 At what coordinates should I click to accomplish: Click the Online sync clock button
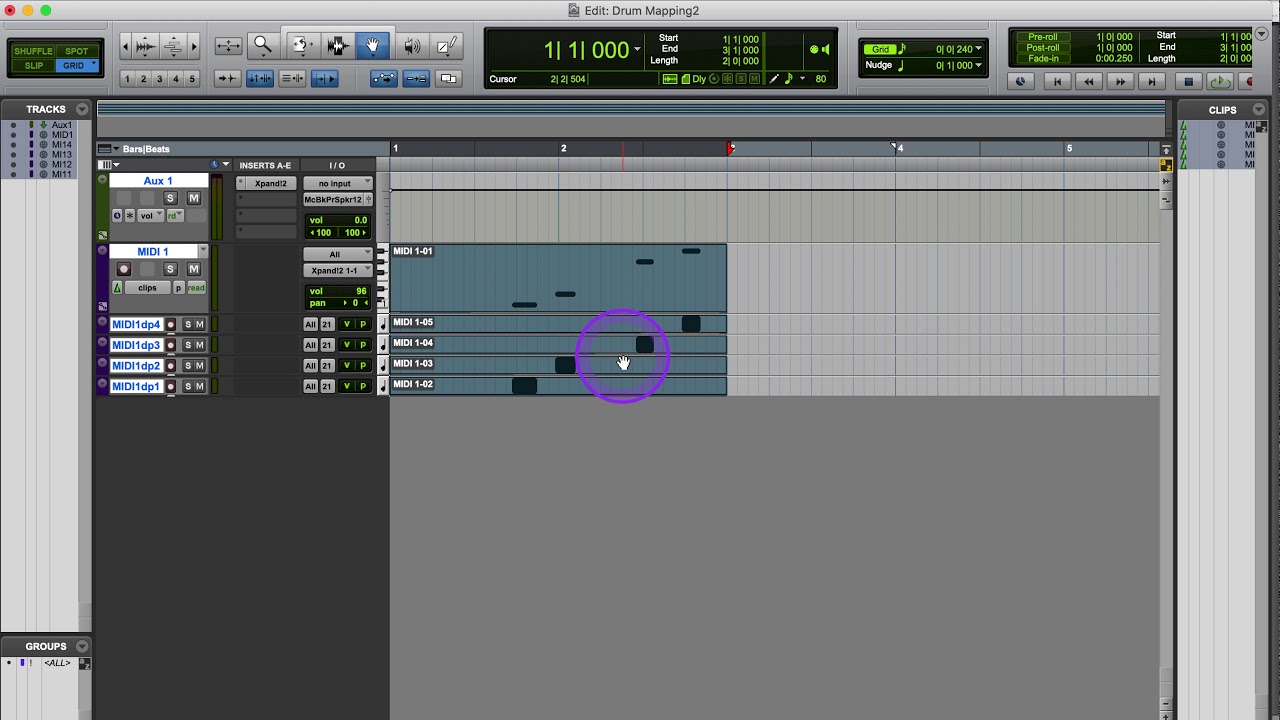[x=1020, y=82]
